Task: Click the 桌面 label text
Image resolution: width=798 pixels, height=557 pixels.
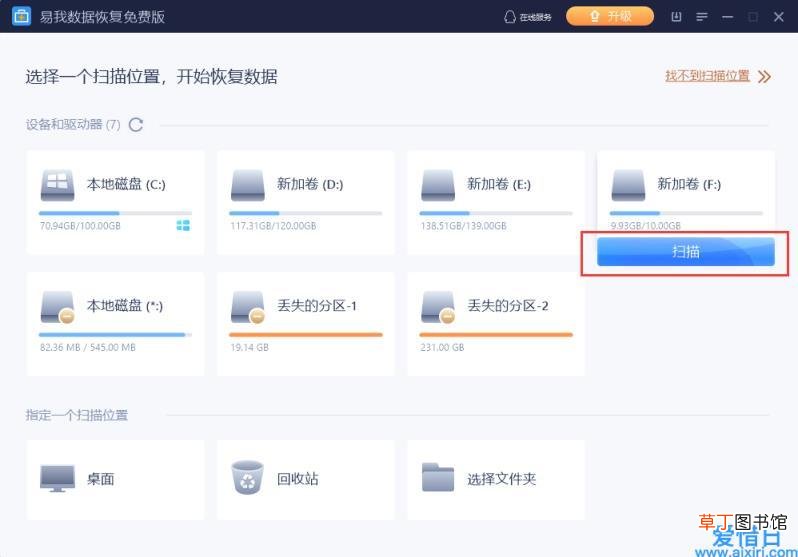Action: (x=100, y=479)
